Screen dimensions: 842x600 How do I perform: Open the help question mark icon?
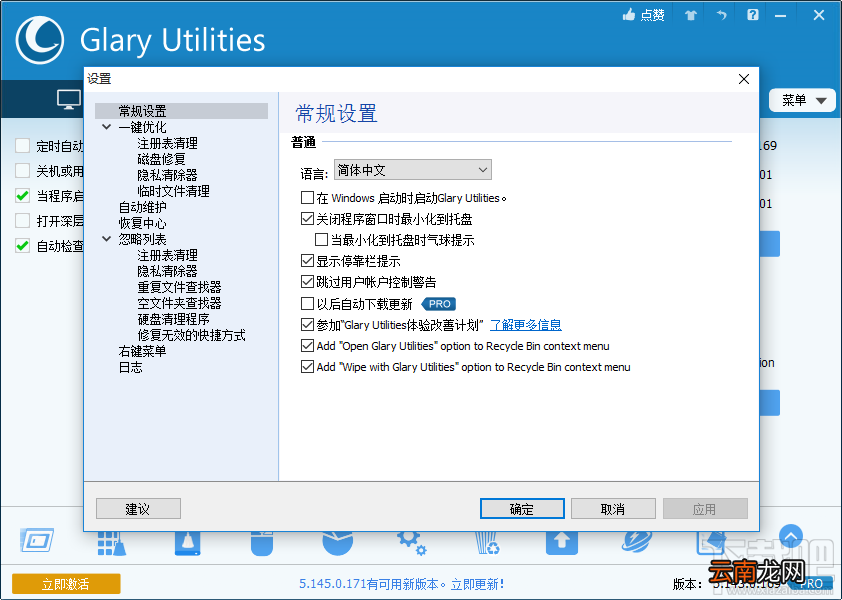coord(753,15)
